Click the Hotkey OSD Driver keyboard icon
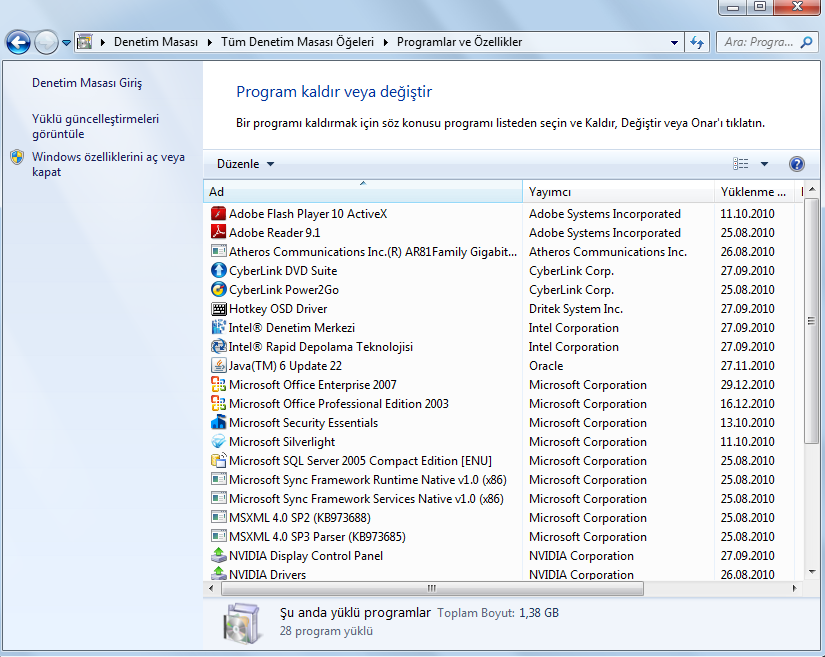Screen dimensions: 825x657 [218, 309]
